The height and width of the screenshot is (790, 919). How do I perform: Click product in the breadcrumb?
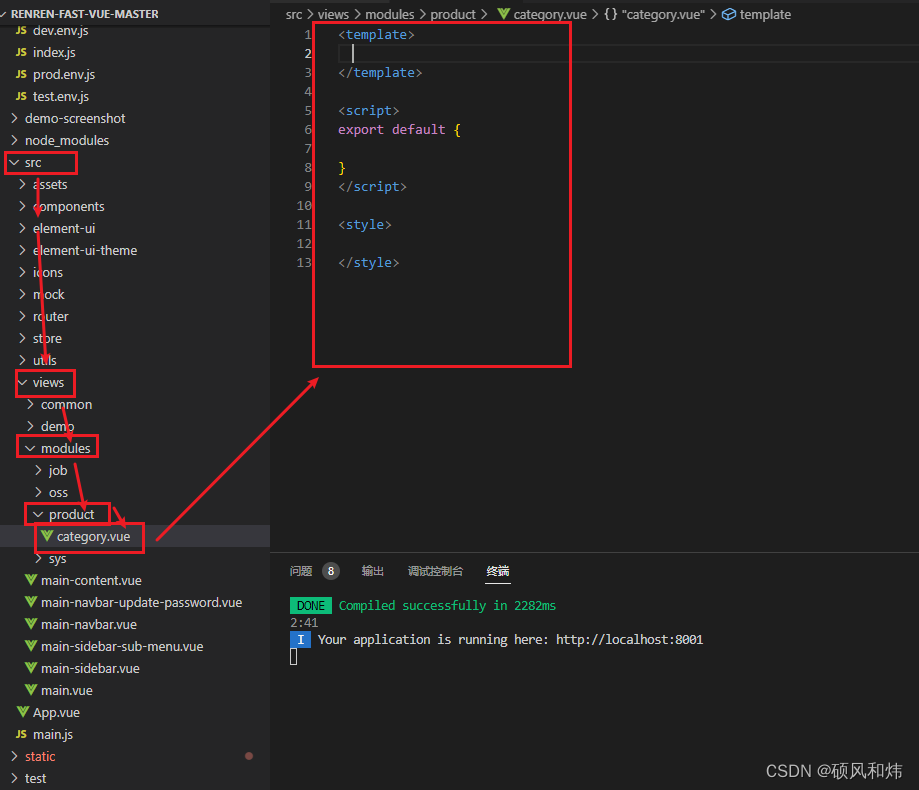[453, 15]
